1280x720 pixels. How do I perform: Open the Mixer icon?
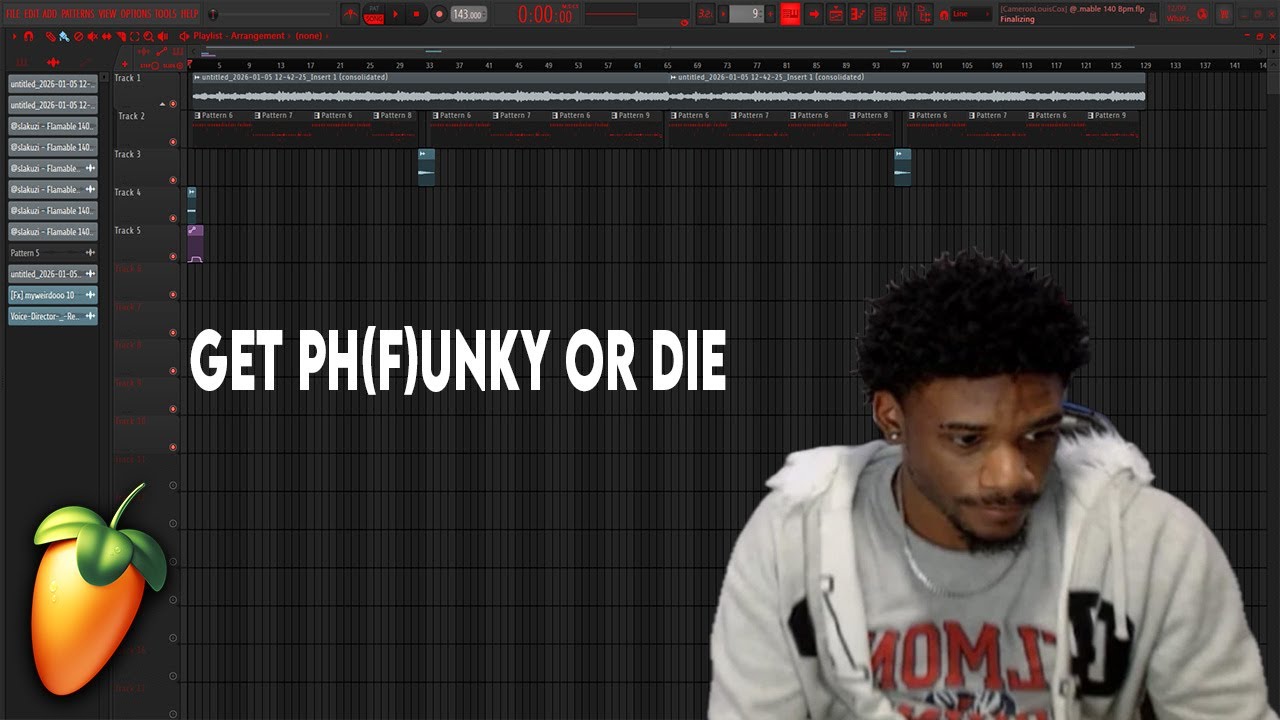(901, 14)
